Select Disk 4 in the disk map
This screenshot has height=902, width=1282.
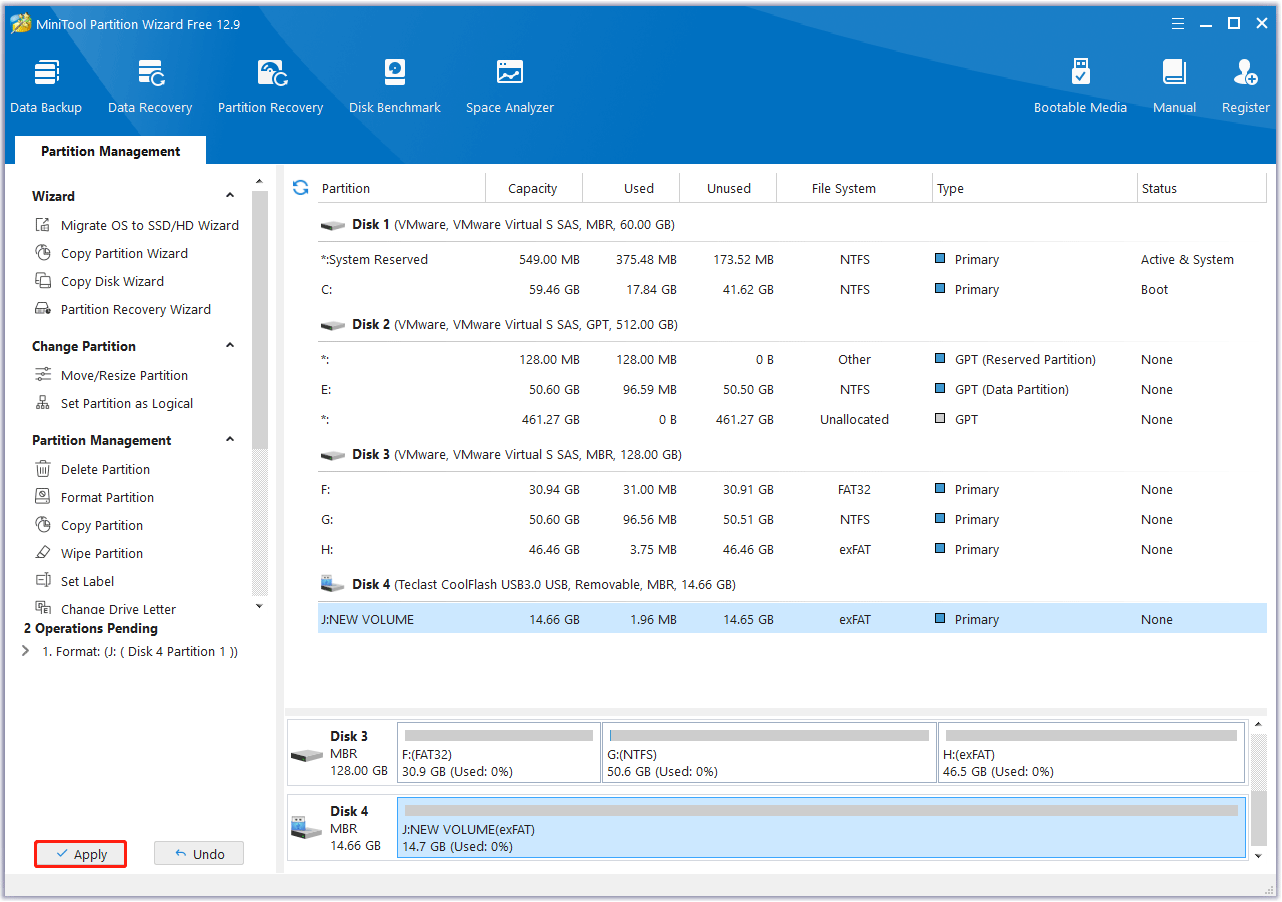[342, 828]
